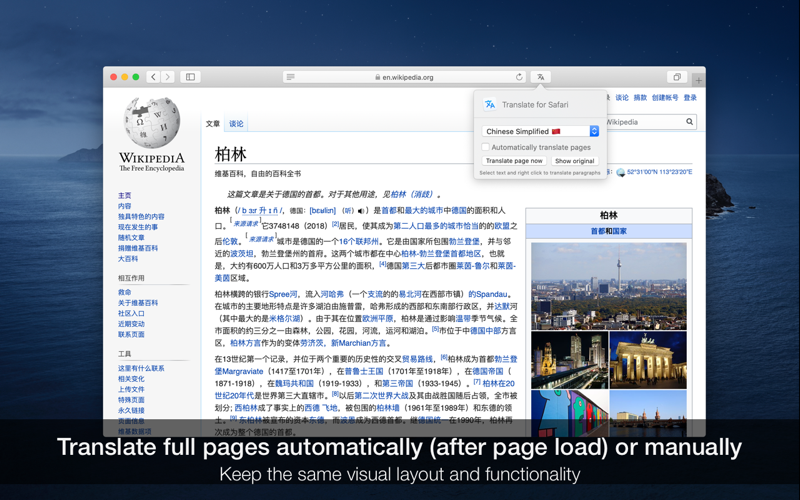Reload the page using the refresh icon
Viewport: 800px width, 500px height.
(519, 77)
